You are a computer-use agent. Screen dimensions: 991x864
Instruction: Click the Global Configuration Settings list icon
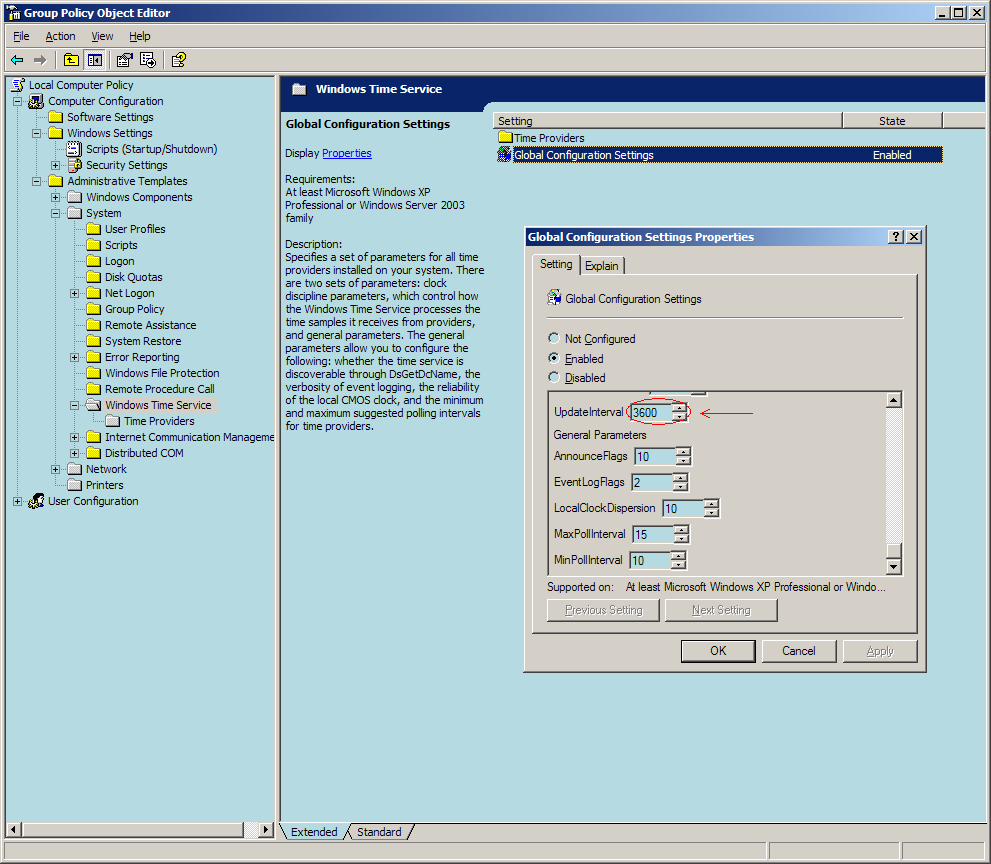pyautogui.click(x=505, y=155)
